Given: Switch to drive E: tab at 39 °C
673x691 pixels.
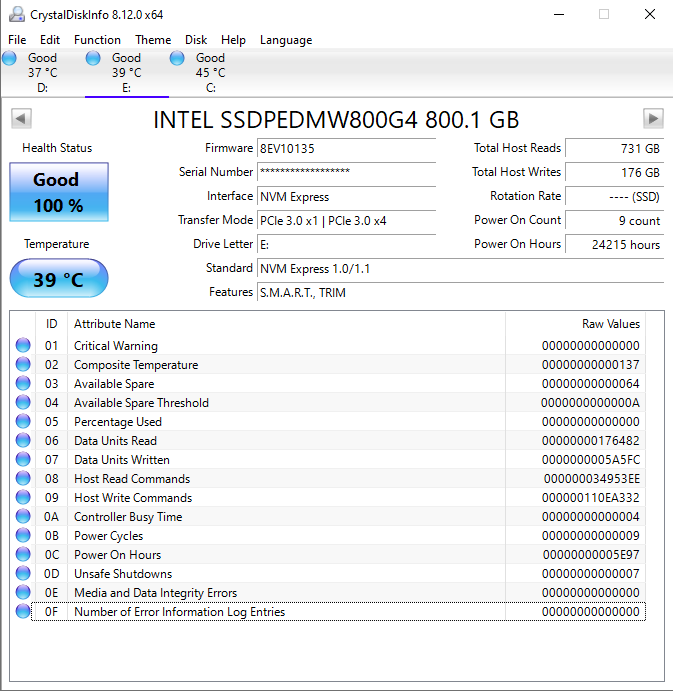Looking at the screenshot, I should coord(126,72).
